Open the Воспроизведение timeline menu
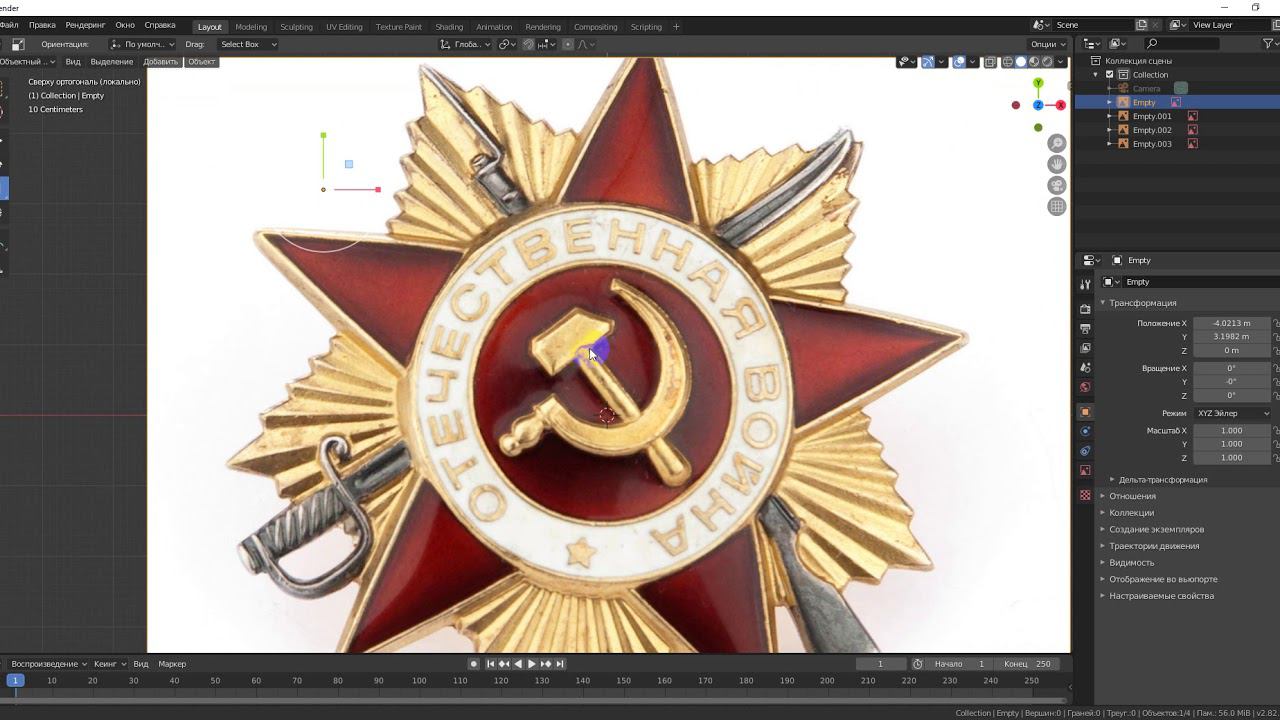Image resolution: width=1280 pixels, height=720 pixels. tap(48, 664)
